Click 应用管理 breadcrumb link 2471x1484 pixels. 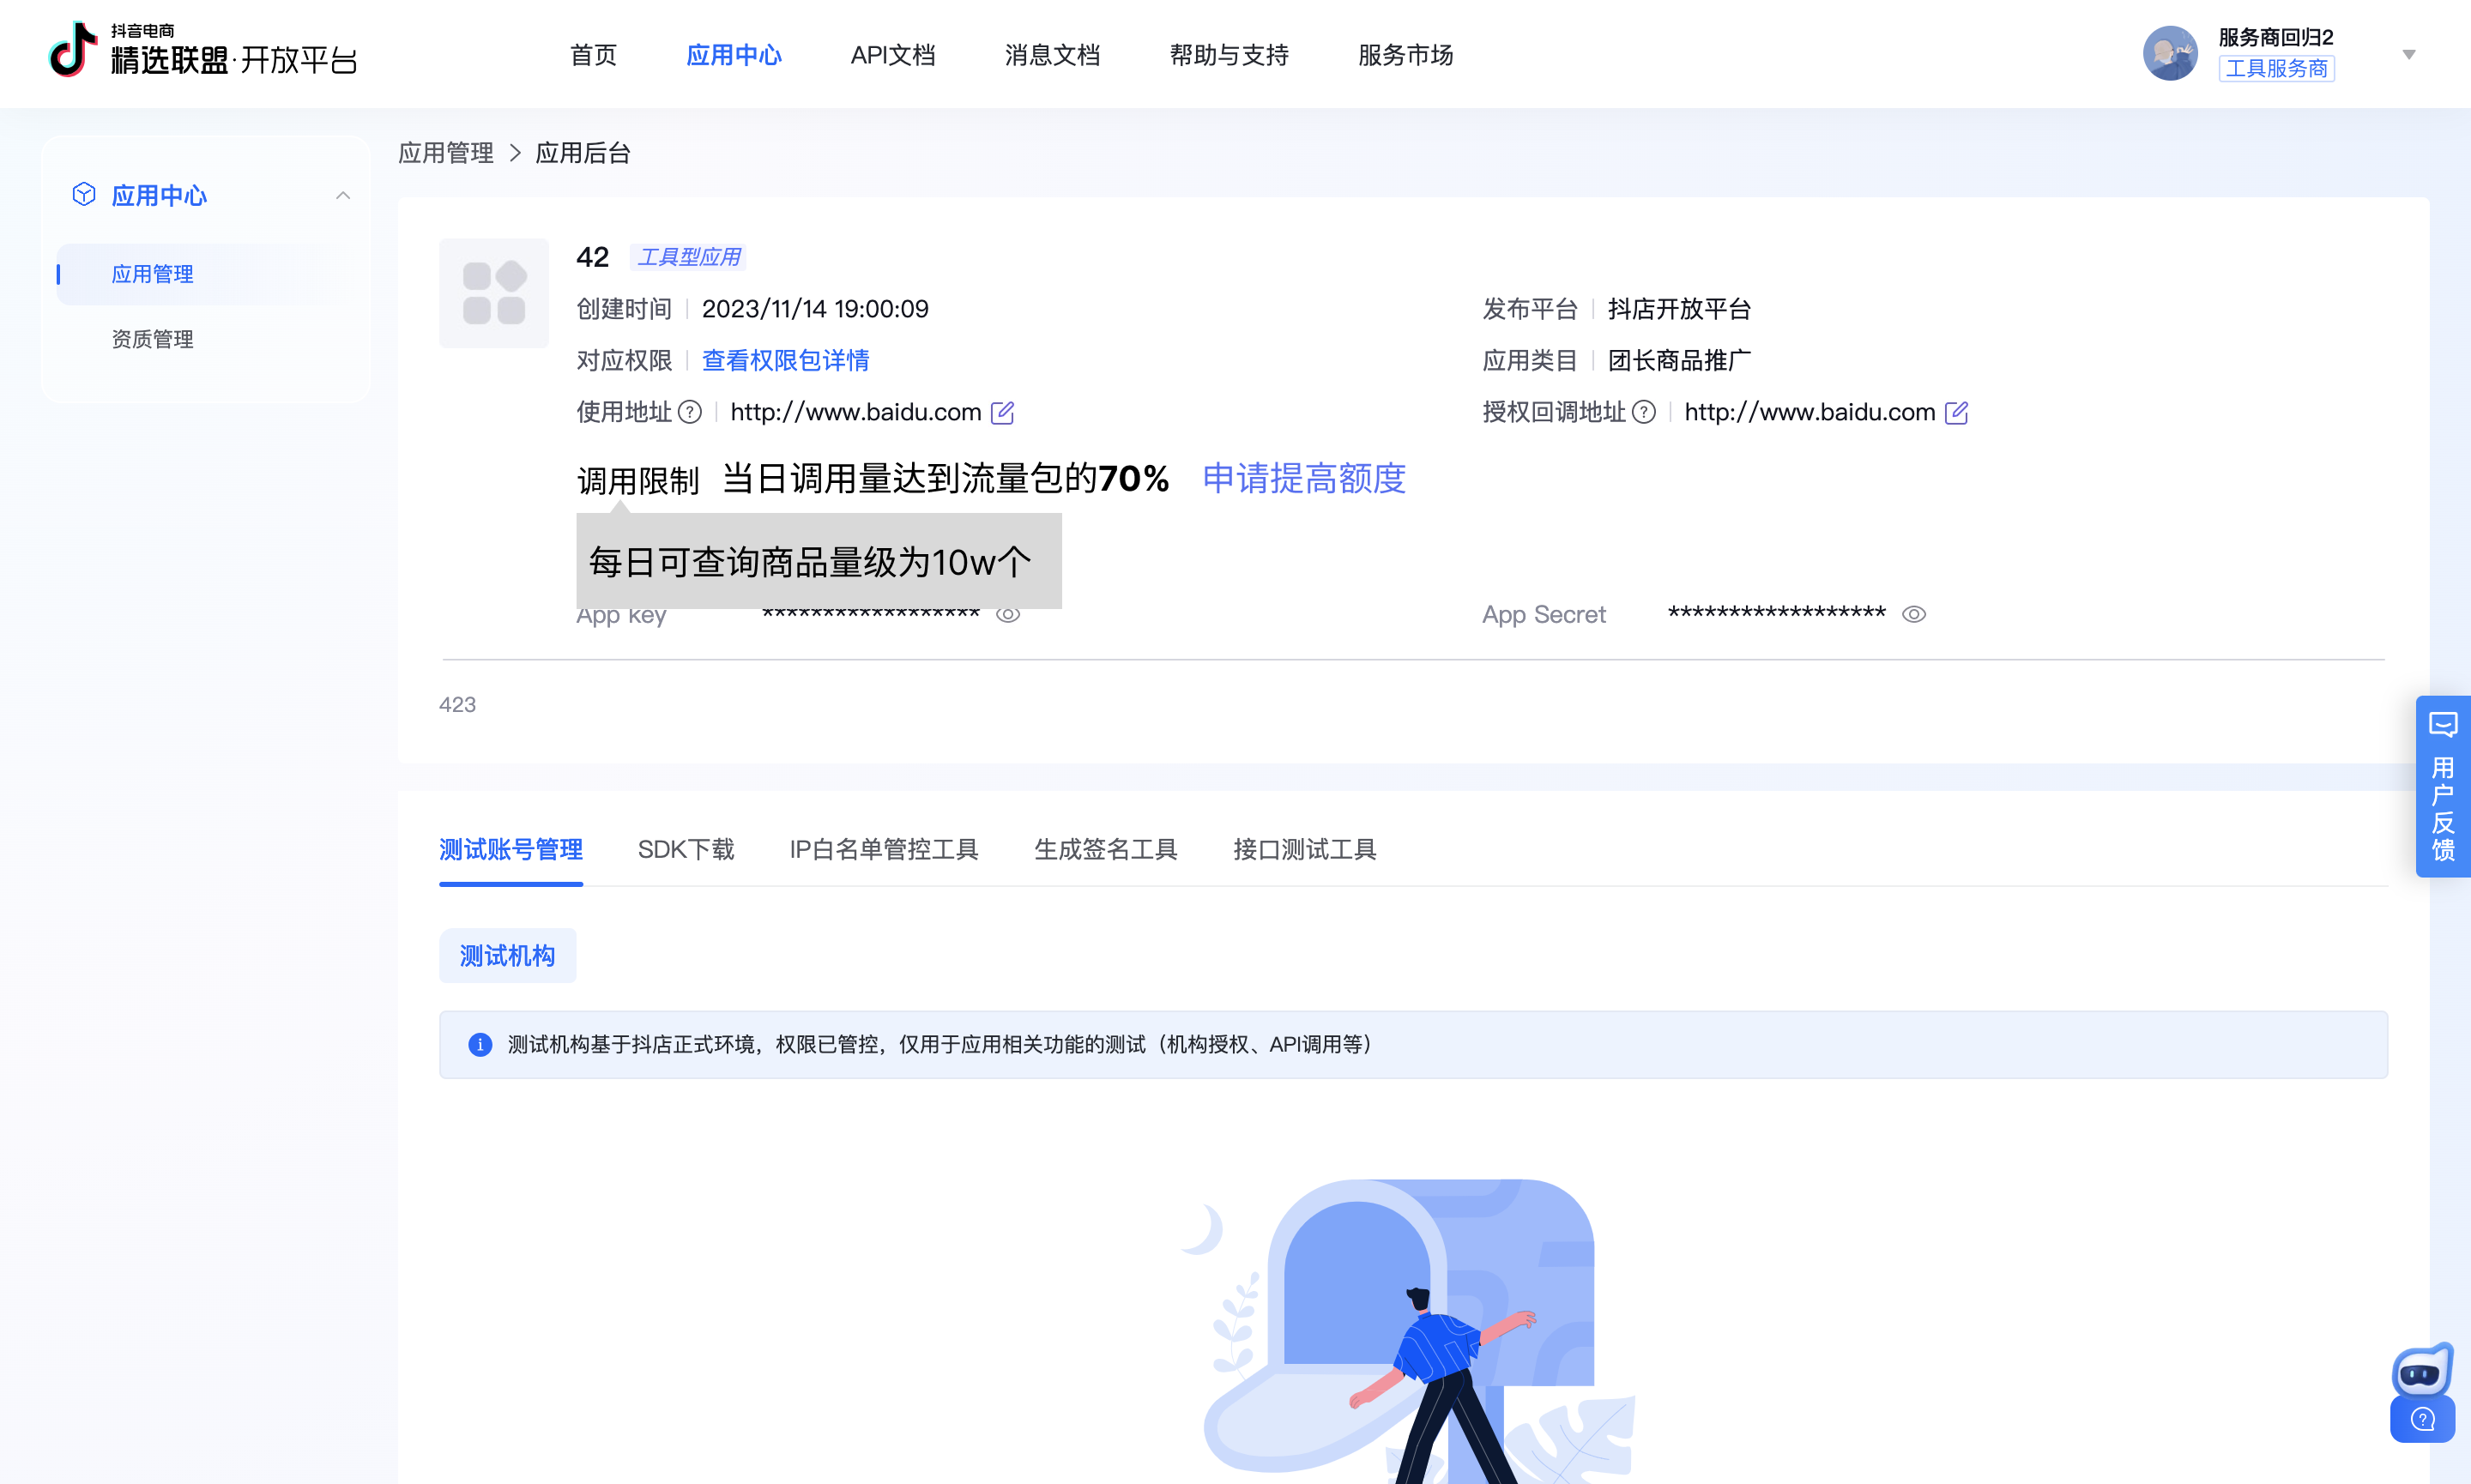[446, 153]
